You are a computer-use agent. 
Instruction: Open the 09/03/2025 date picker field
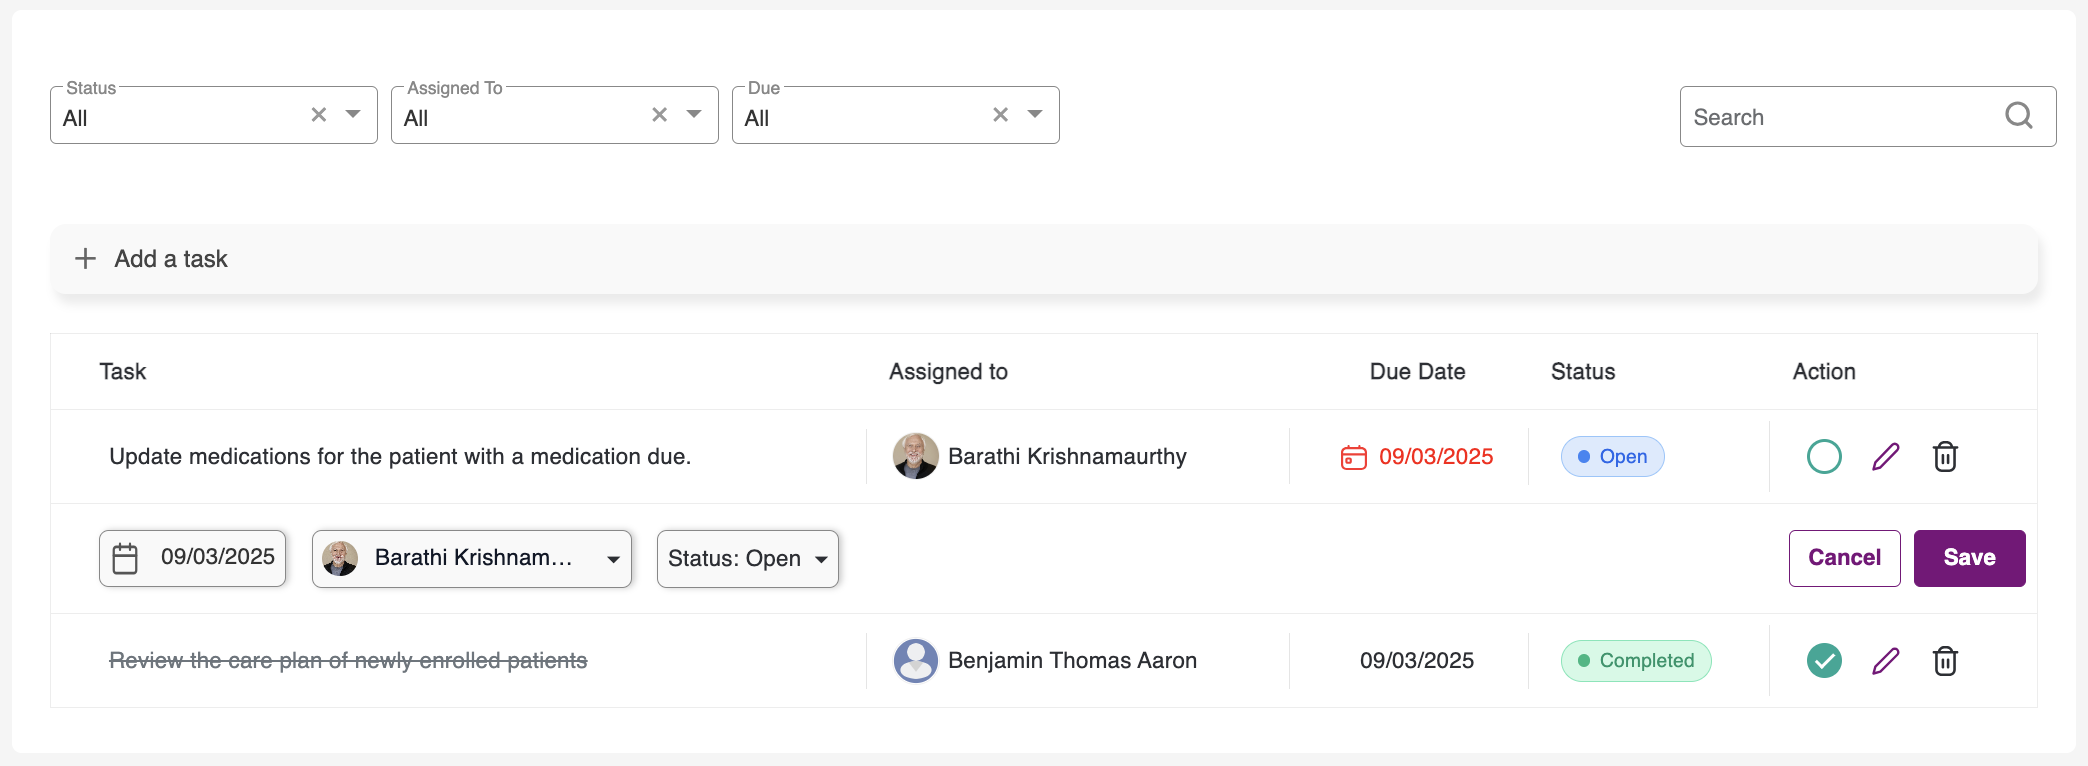pyautogui.click(x=193, y=558)
